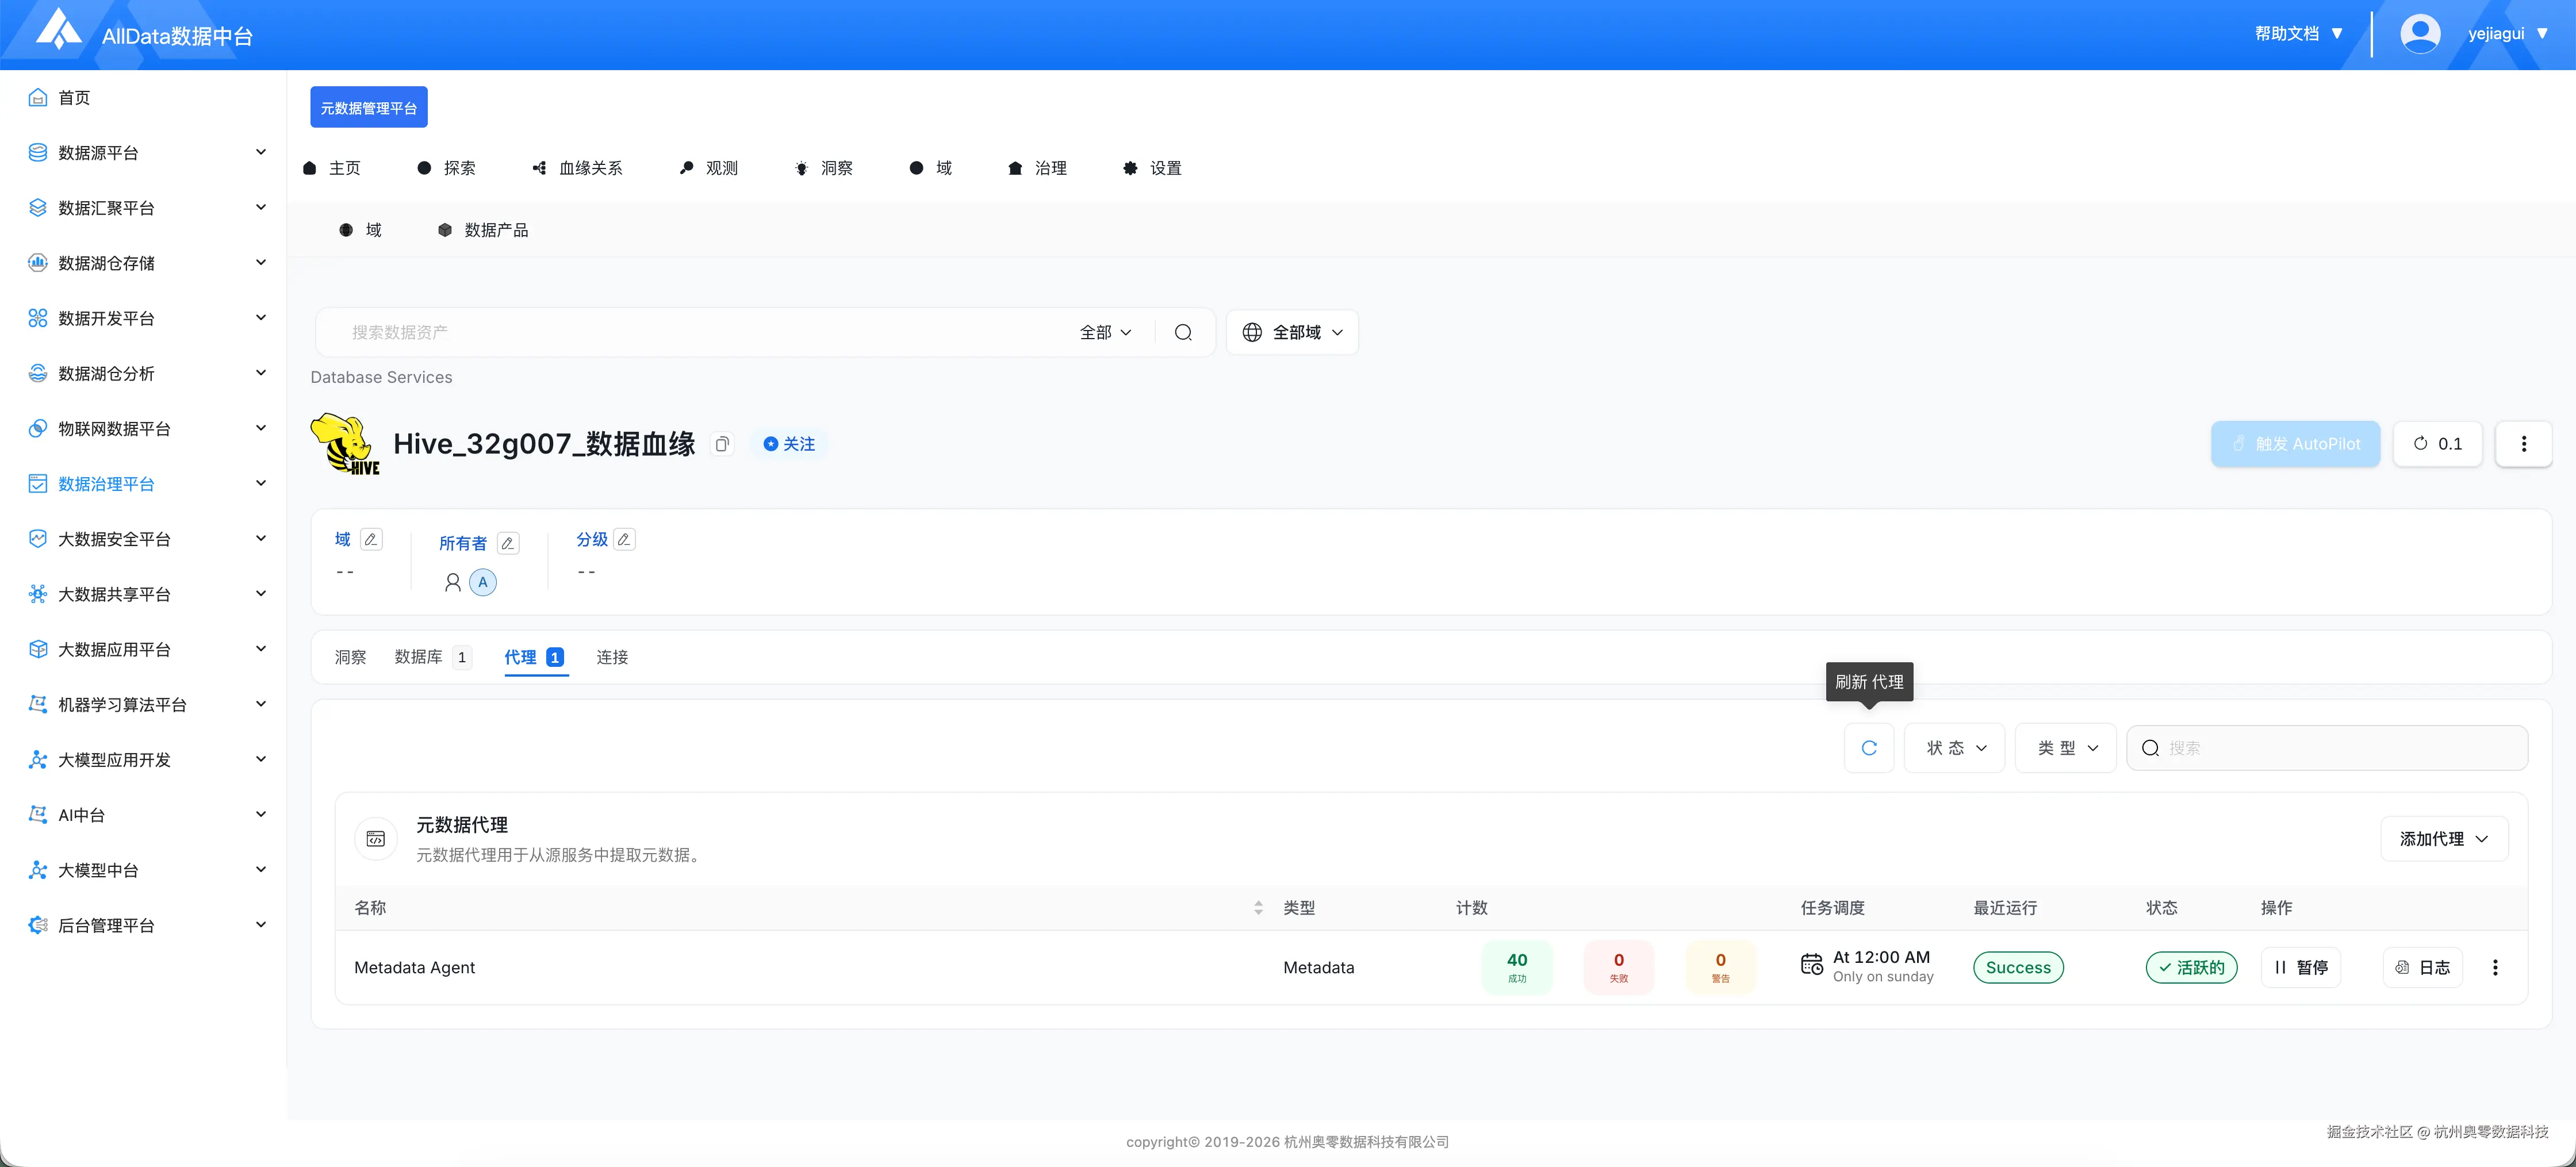The height and width of the screenshot is (1167, 2576).
Task: Click the schedule calendar icon
Action: pos(1812,964)
